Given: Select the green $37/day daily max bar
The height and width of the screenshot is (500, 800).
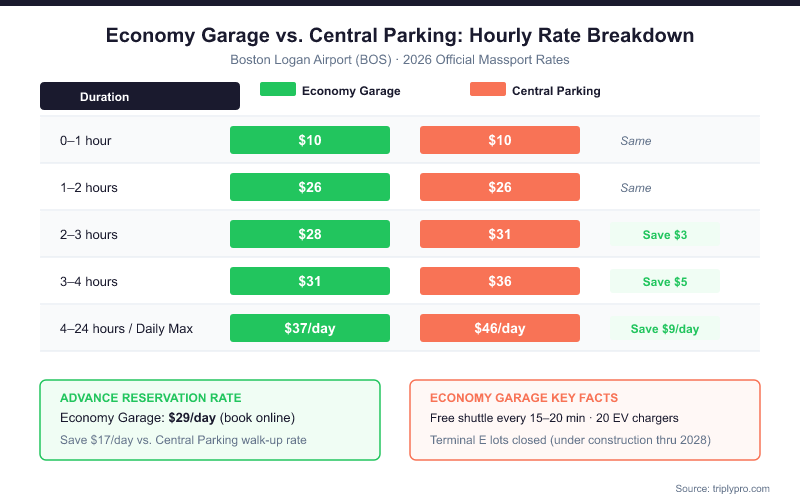Looking at the screenshot, I should [310, 328].
